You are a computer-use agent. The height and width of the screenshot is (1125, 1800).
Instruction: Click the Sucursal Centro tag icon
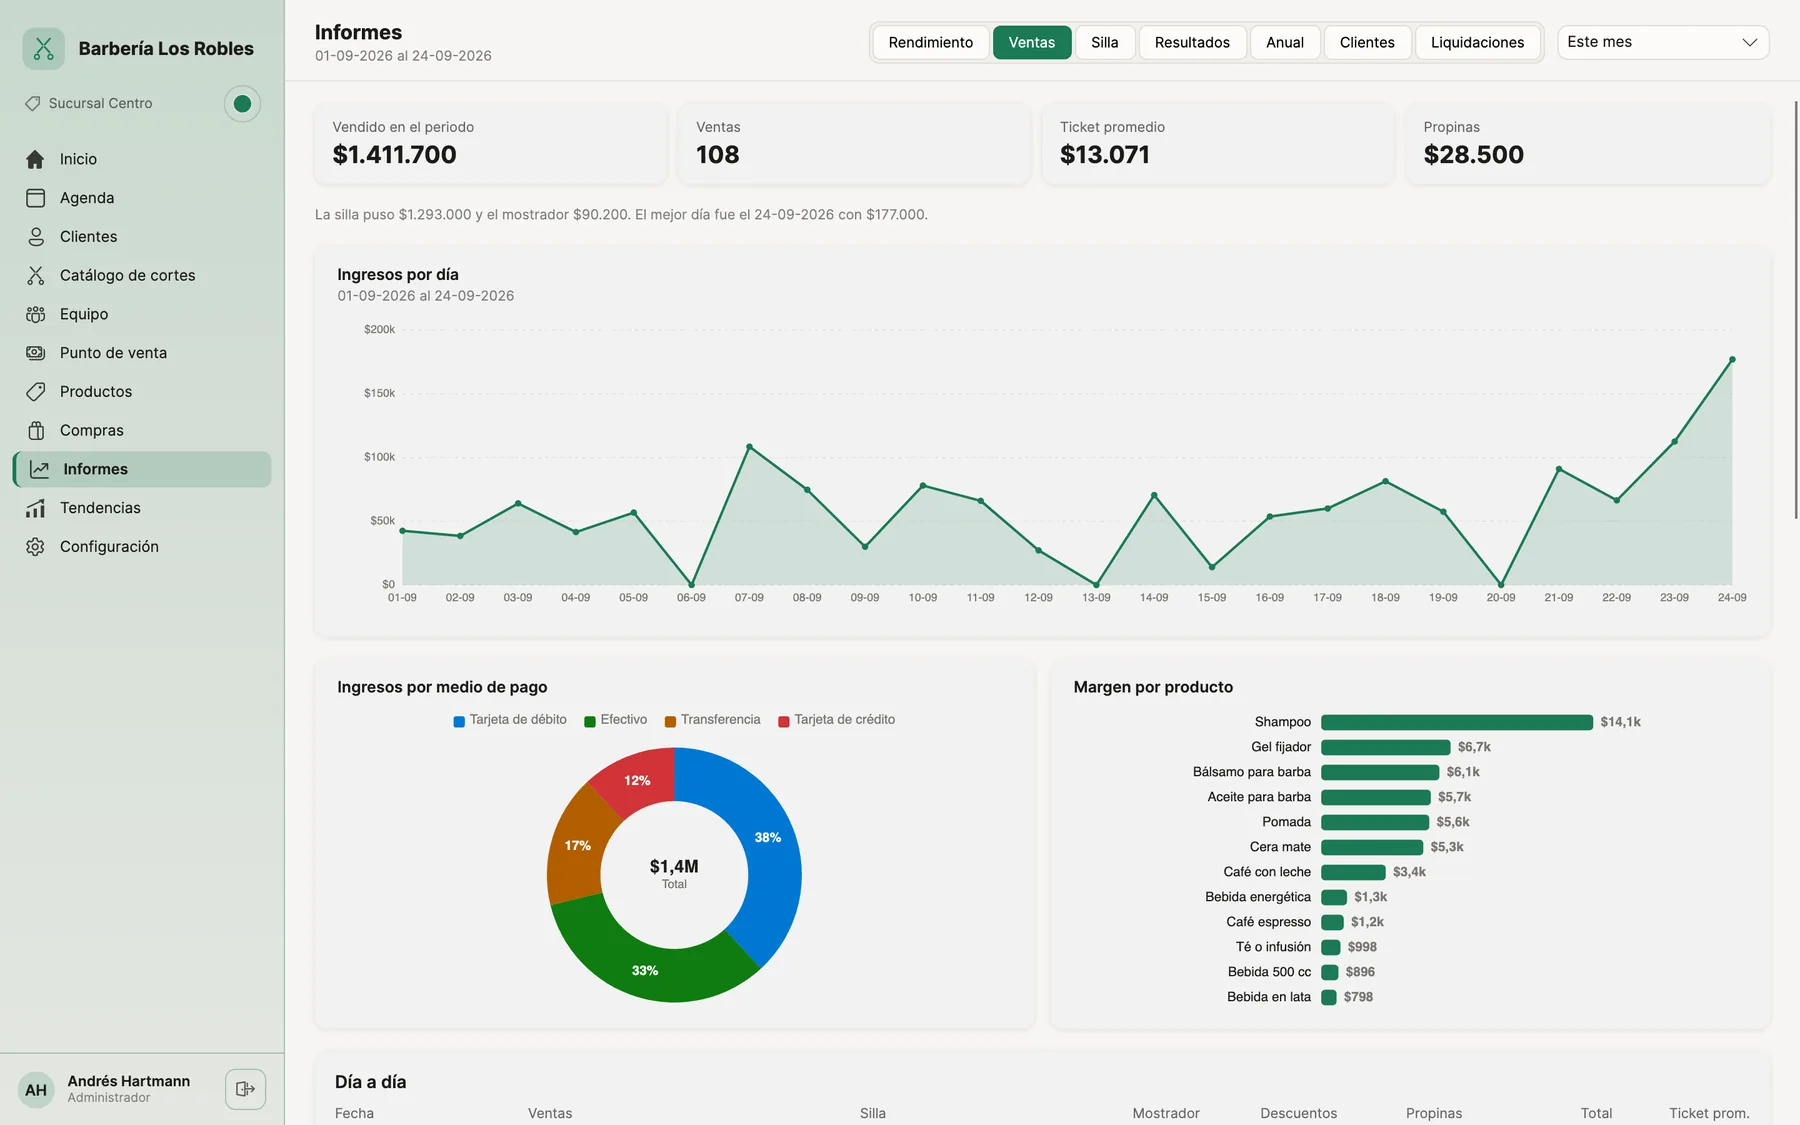[33, 103]
